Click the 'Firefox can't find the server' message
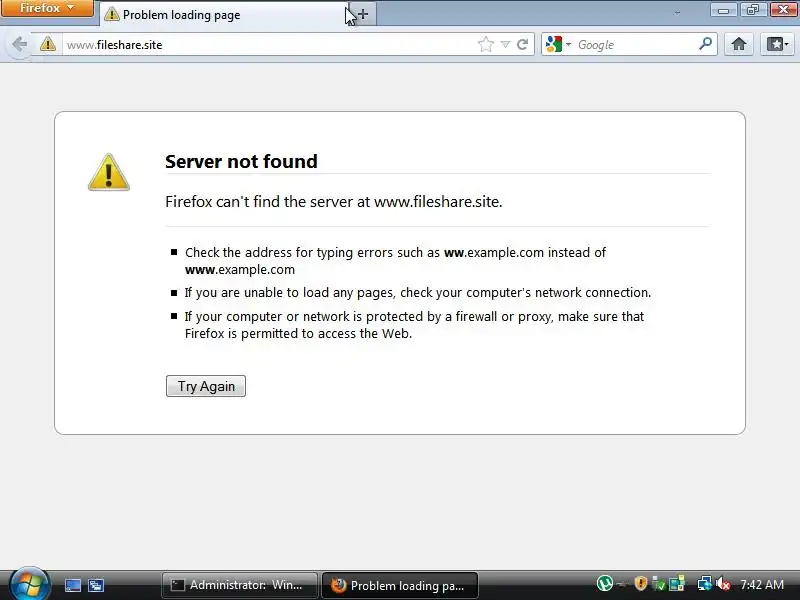The height and width of the screenshot is (600, 800). point(334,202)
